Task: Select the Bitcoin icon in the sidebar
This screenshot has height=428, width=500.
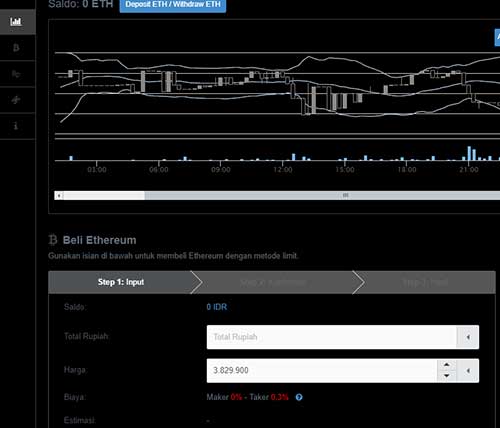Action: pos(16,48)
